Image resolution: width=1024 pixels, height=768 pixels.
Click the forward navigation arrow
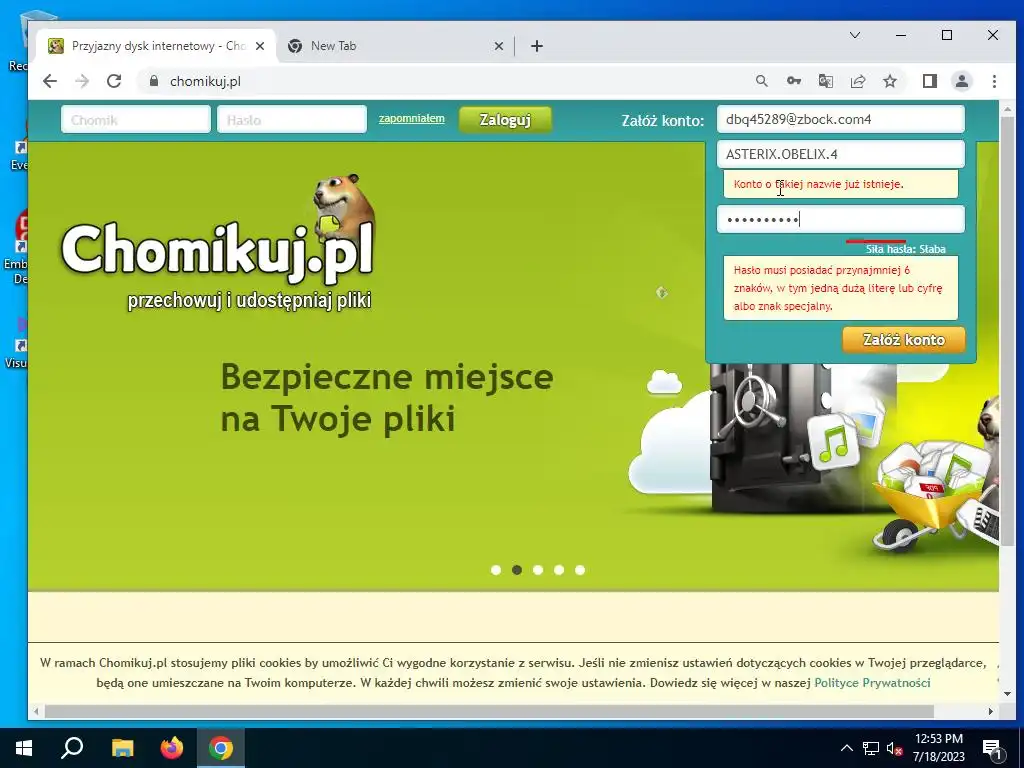click(x=82, y=81)
